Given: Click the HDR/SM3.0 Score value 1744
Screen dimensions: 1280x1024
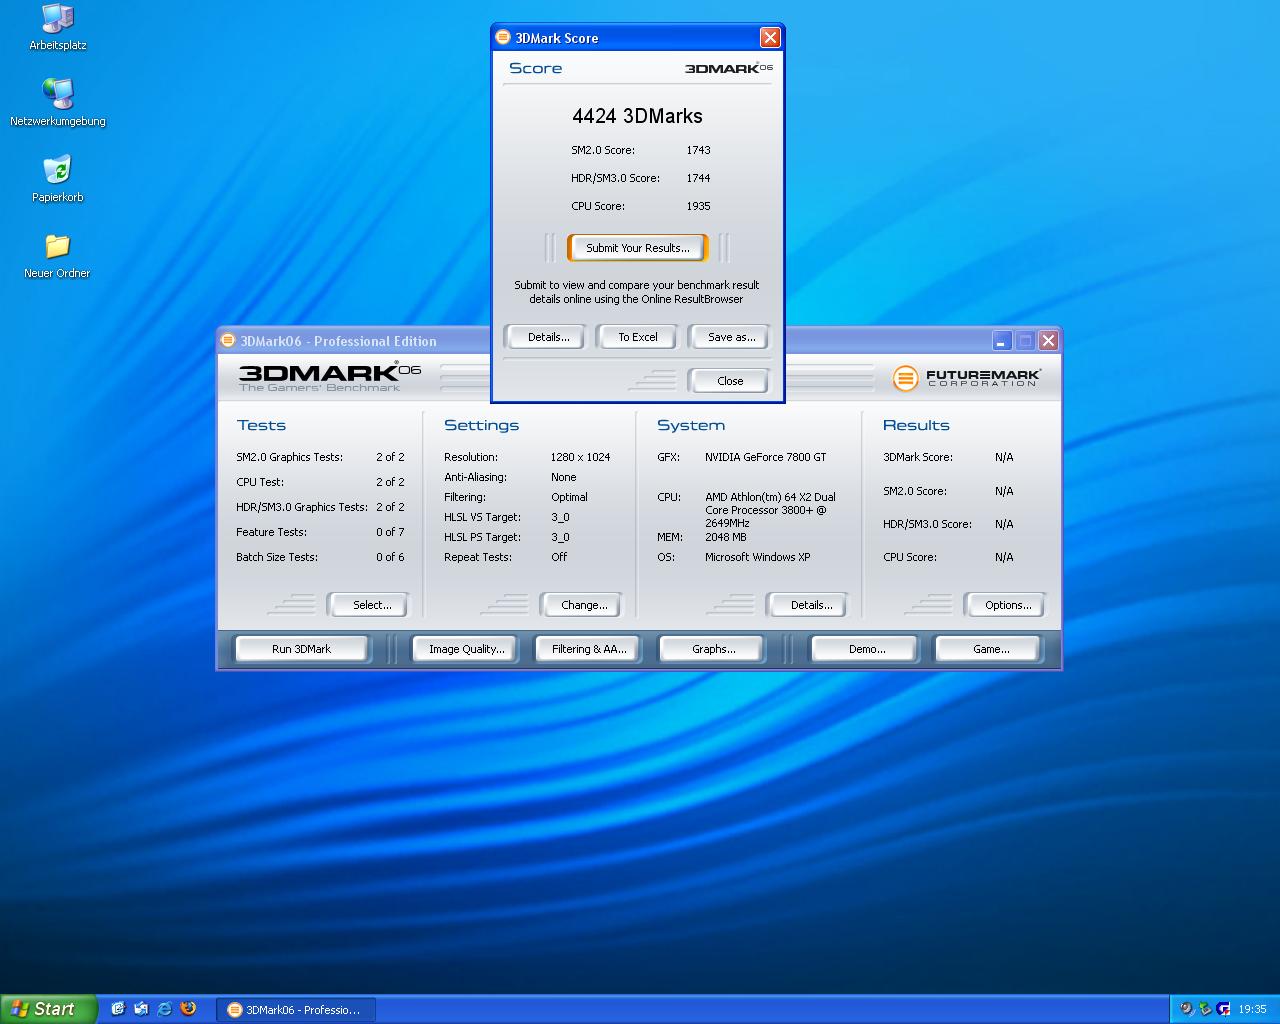Looking at the screenshot, I should pos(698,178).
